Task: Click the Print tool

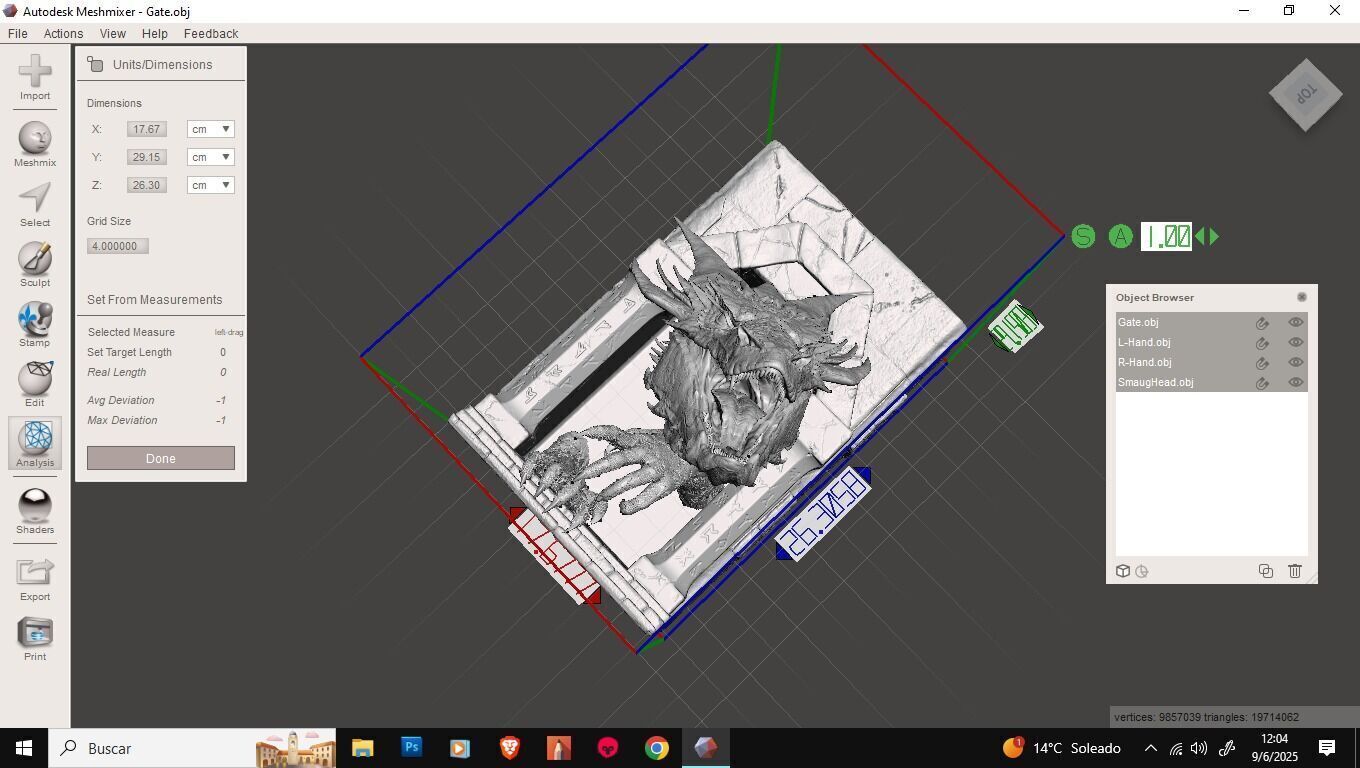Action: pos(35,639)
